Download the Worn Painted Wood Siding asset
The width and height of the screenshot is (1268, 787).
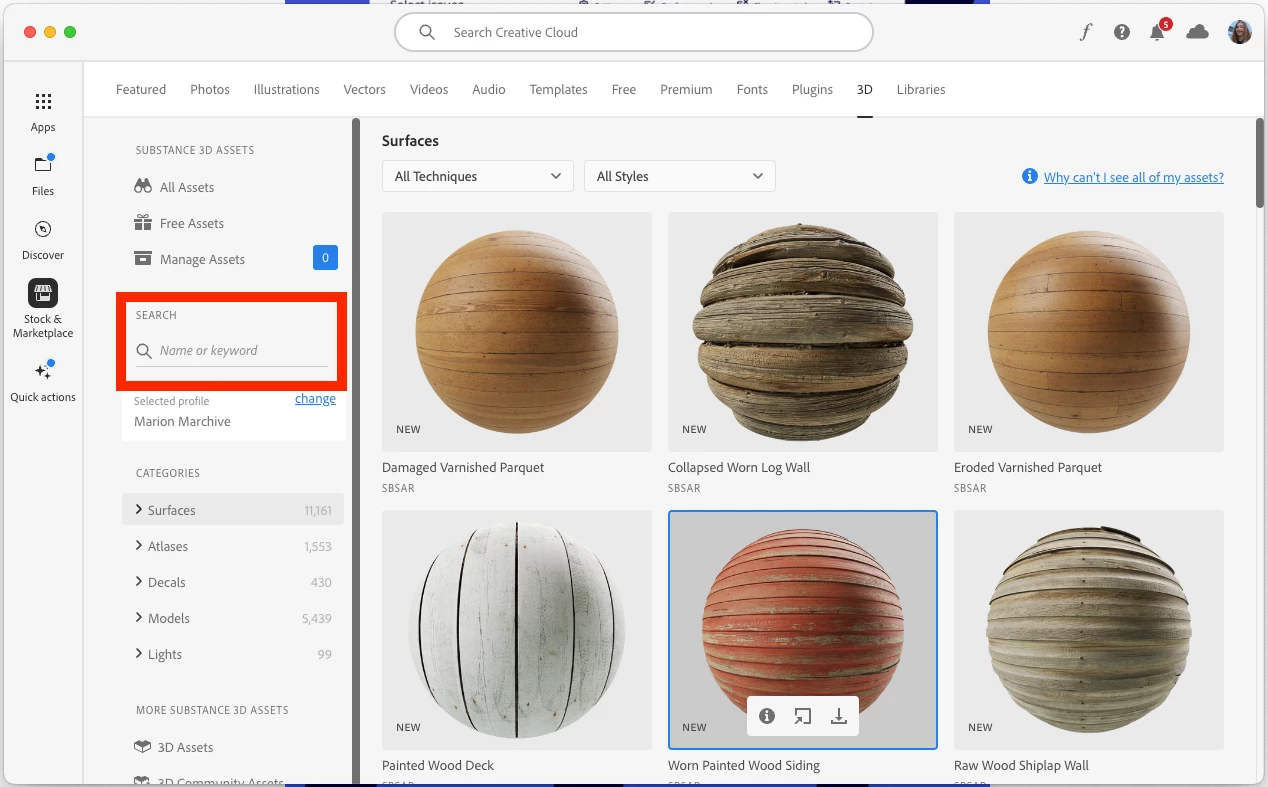click(x=839, y=716)
